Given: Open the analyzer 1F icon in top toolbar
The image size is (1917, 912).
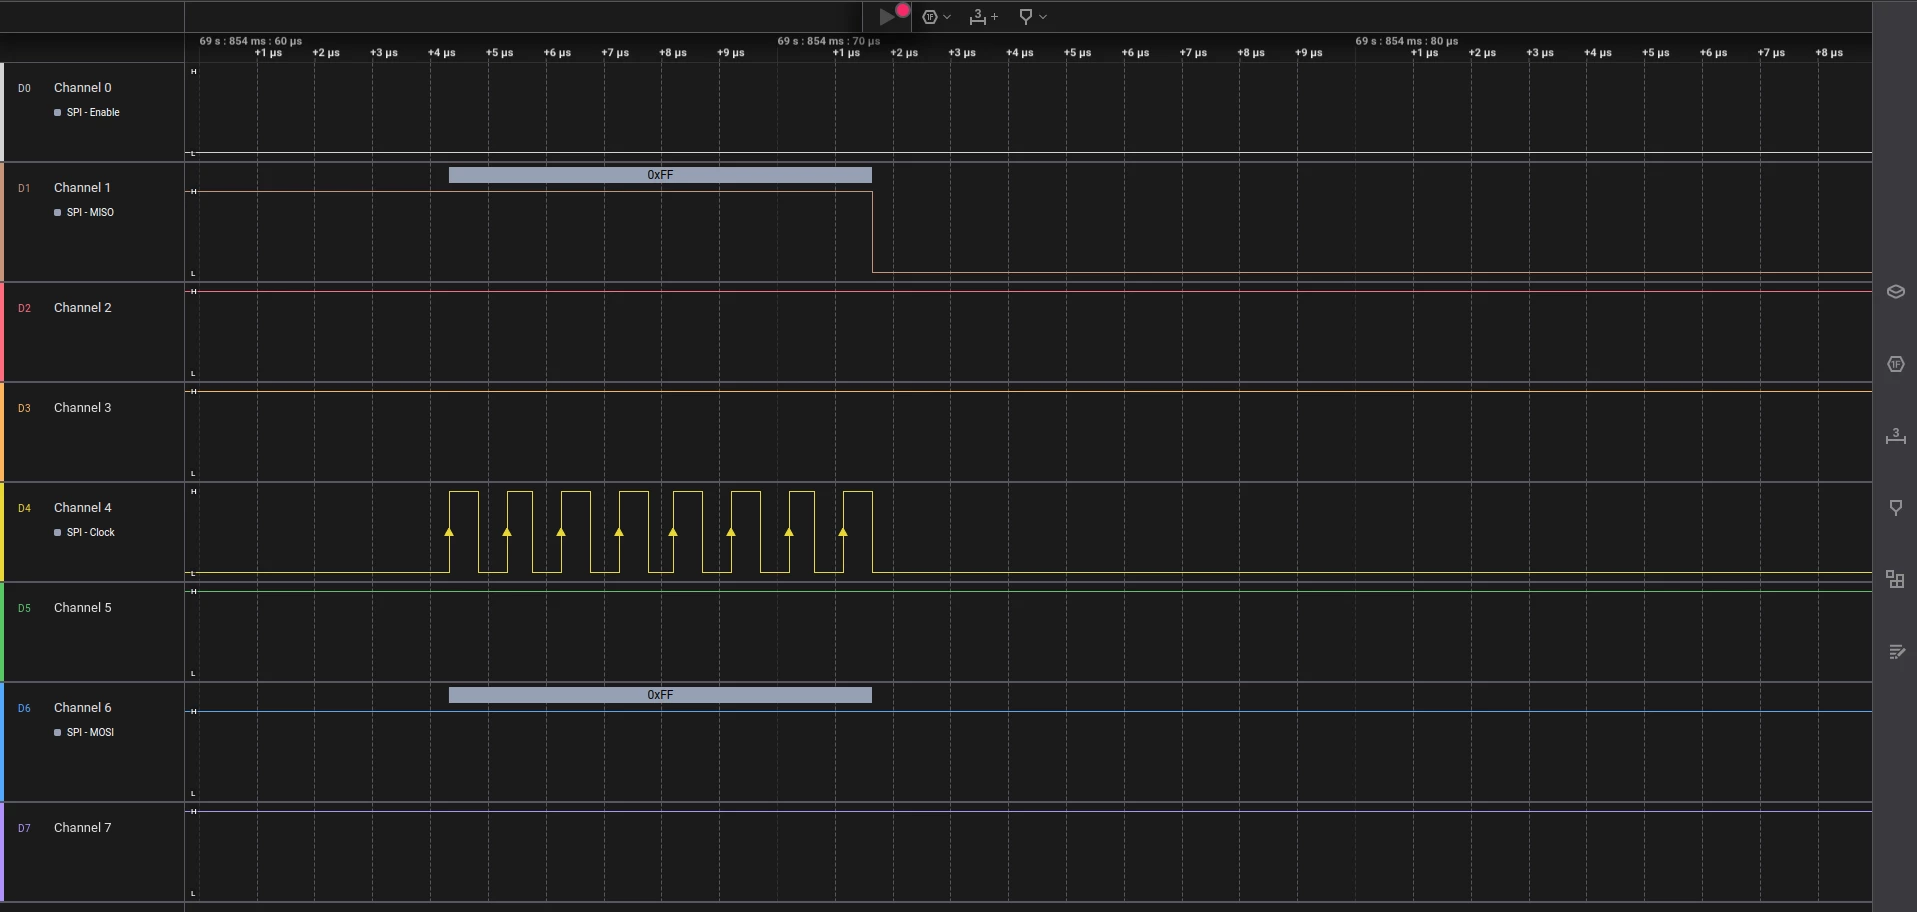Looking at the screenshot, I should tap(930, 17).
